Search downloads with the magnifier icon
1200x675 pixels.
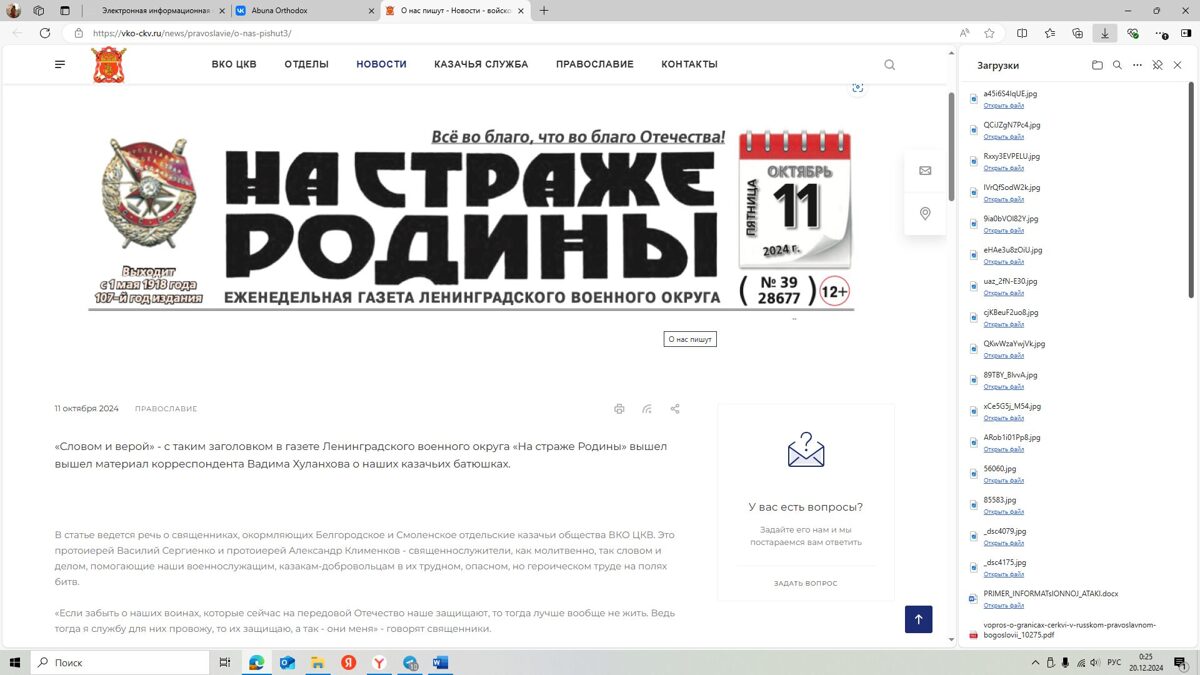point(1117,65)
